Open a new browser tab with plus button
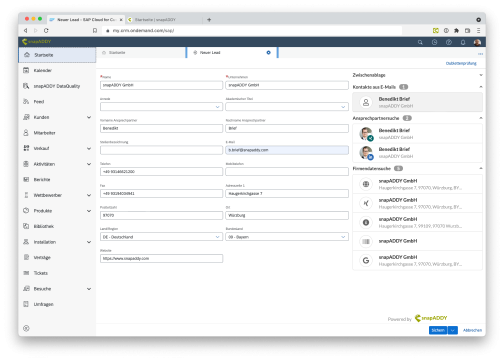 (209, 20)
